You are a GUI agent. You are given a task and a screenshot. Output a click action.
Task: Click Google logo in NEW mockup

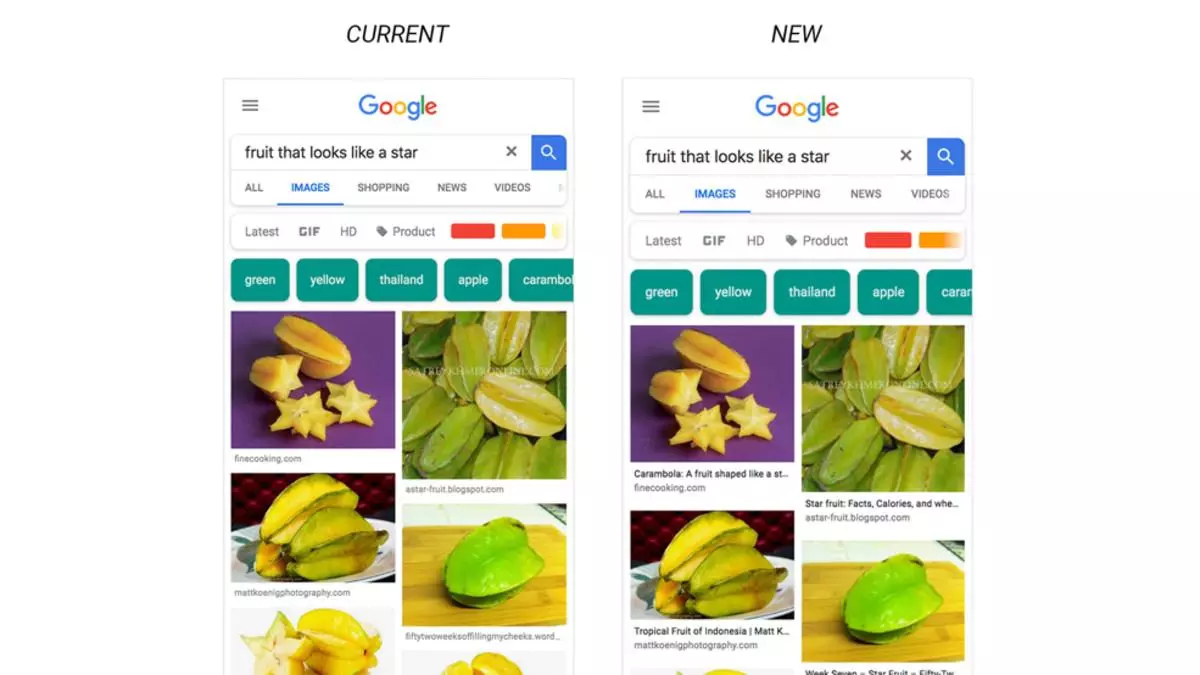[x=797, y=107]
